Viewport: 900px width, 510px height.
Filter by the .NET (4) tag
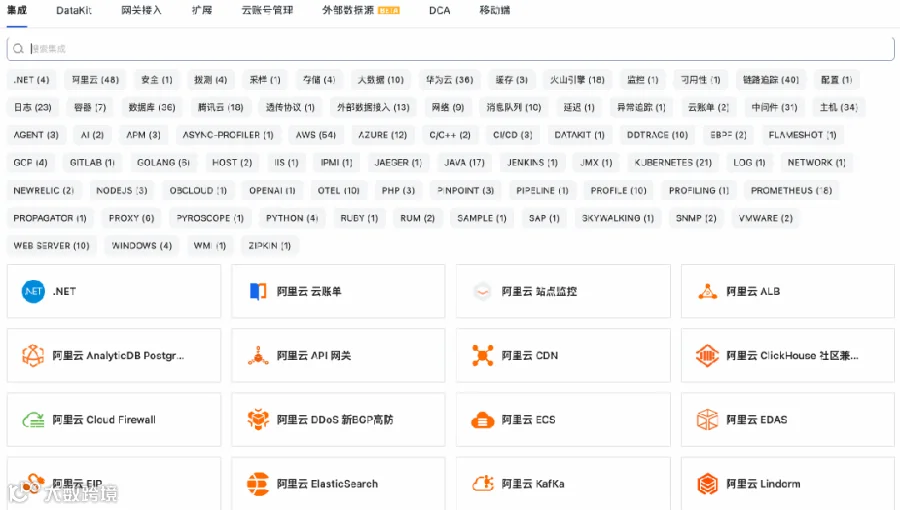(32, 80)
